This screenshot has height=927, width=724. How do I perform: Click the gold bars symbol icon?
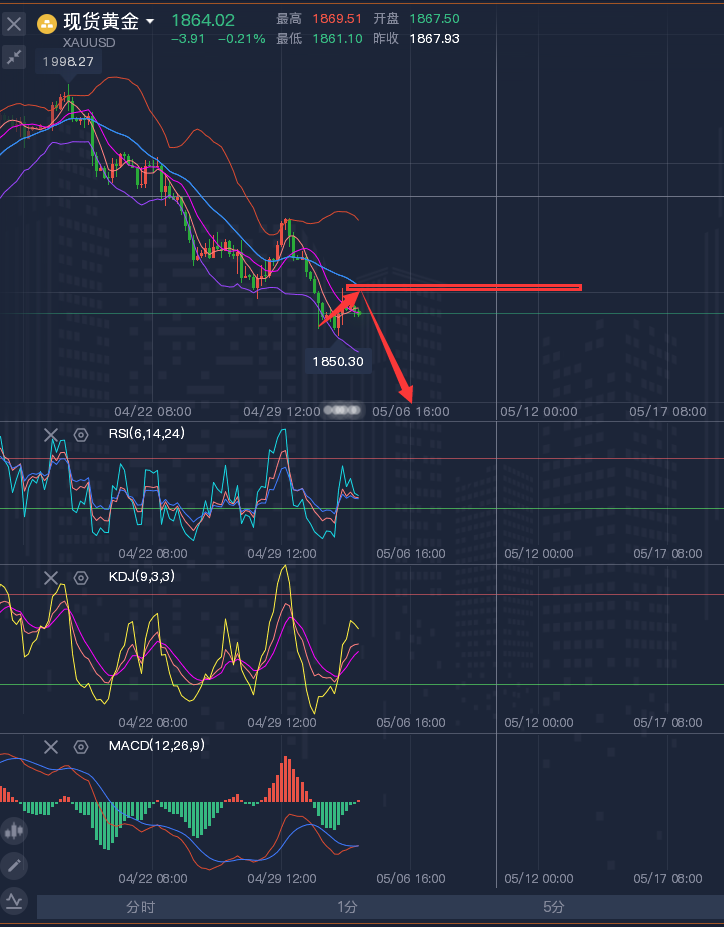47,23
